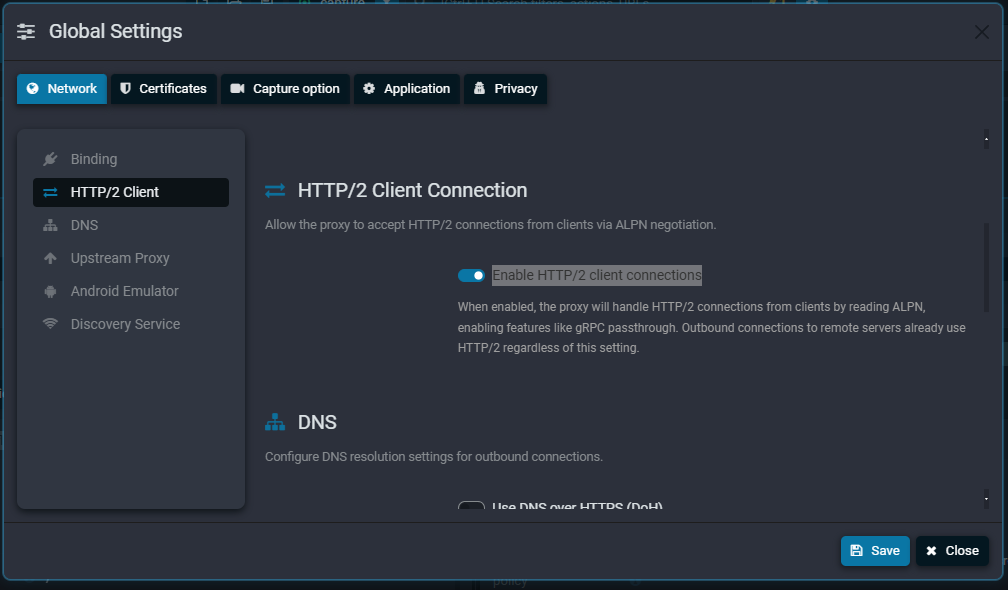
Task: Select the Upstream Proxy upload icon
Action: (48, 257)
